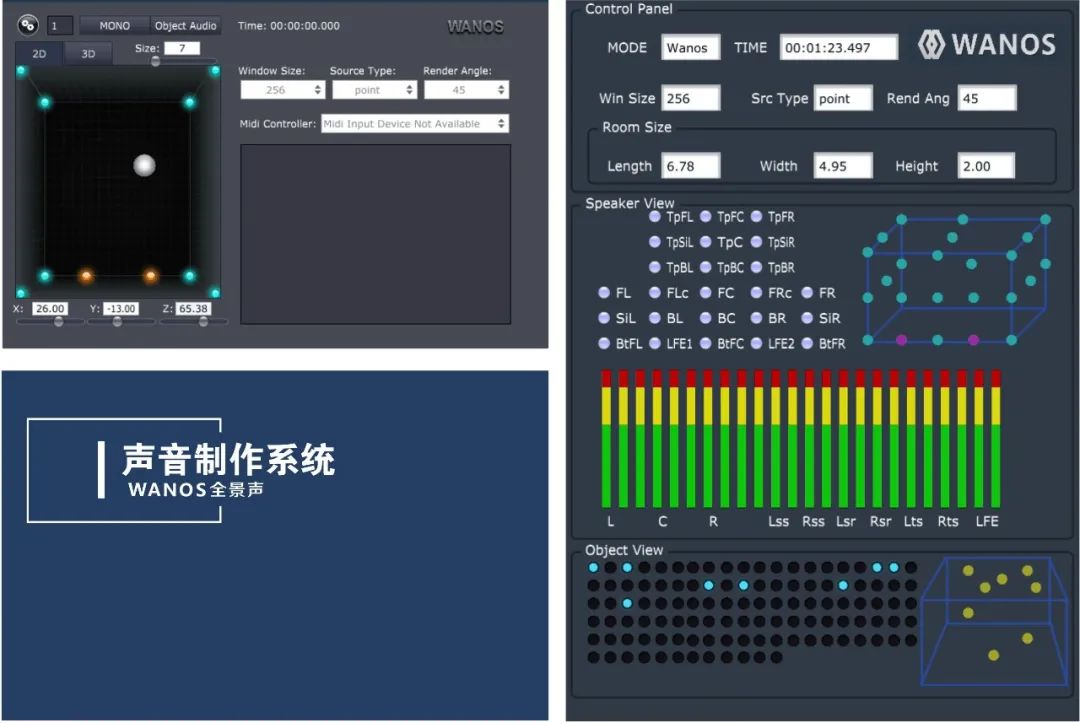This screenshot has height=723, width=1080.
Task: Adjust the Size slider handle
Action: [x=156, y=61]
